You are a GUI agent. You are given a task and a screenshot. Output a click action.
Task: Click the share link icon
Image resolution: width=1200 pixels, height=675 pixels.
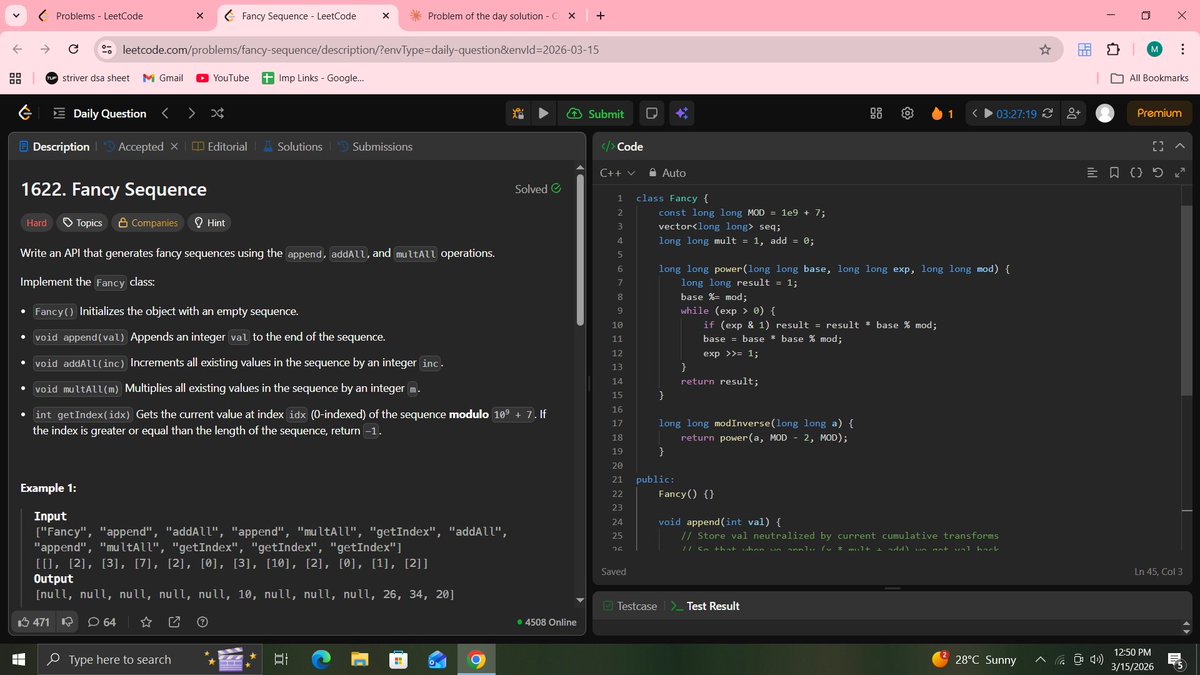pyautogui.click(x=174, y=622)
